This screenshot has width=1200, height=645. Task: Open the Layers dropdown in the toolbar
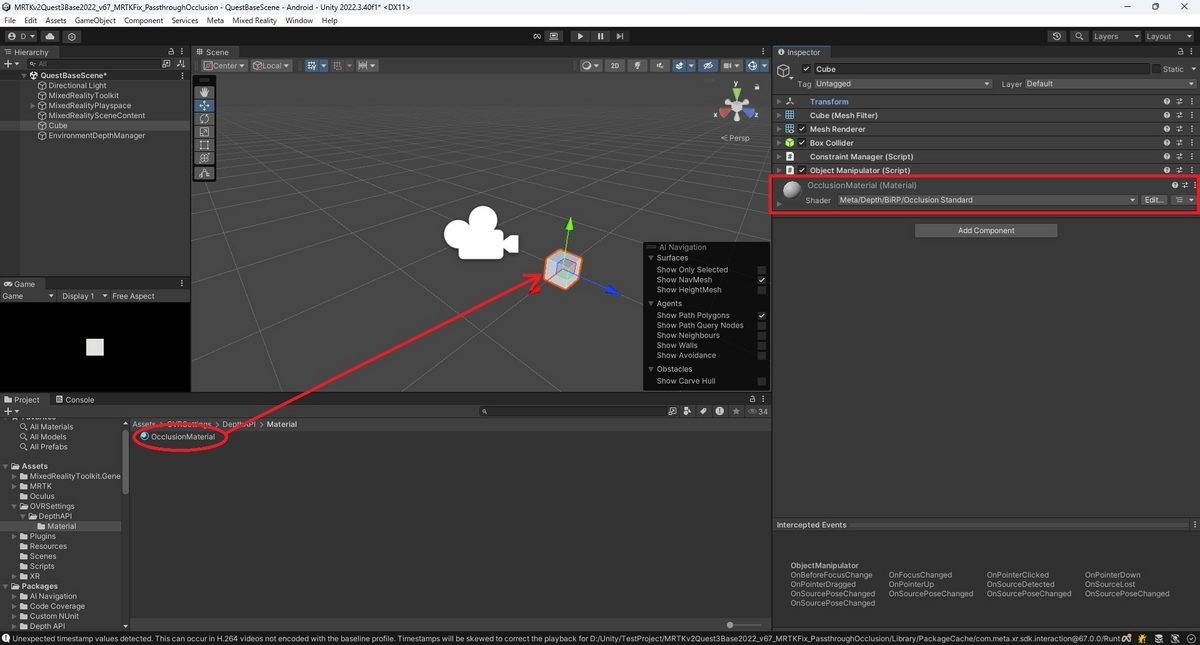[x=1113, y=36]
